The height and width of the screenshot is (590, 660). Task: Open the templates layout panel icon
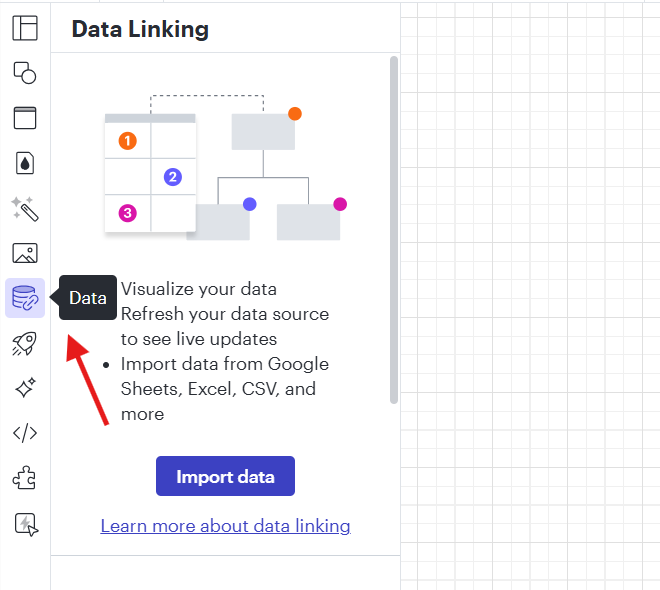[x=25, y=28]
